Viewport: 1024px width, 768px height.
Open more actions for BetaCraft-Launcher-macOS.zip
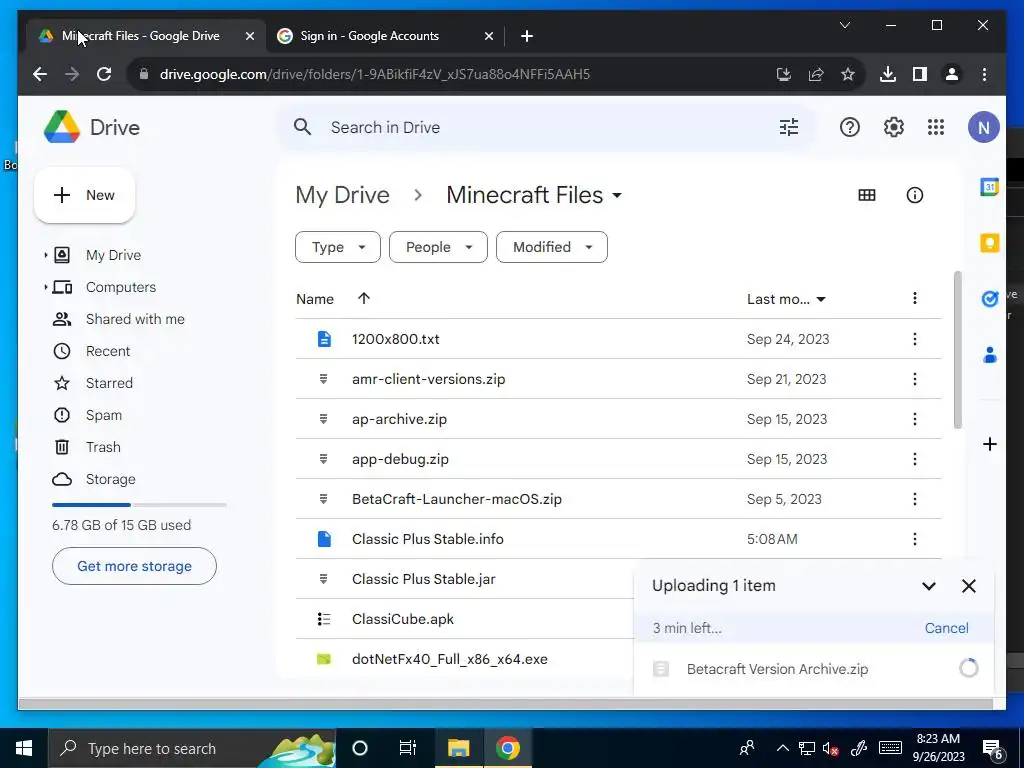[x=914, y=499]
